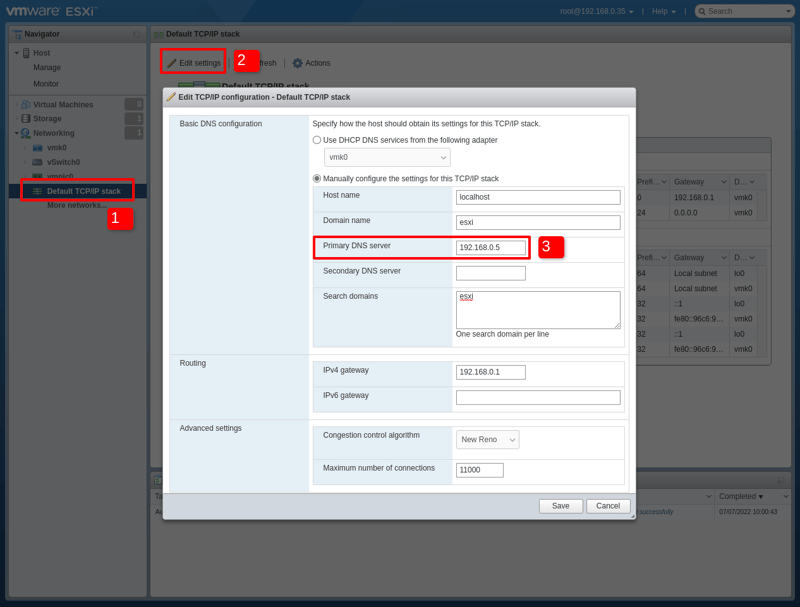Open the root@192.168.0.35 user menu

pyautogui.click(x=597, y=12)
